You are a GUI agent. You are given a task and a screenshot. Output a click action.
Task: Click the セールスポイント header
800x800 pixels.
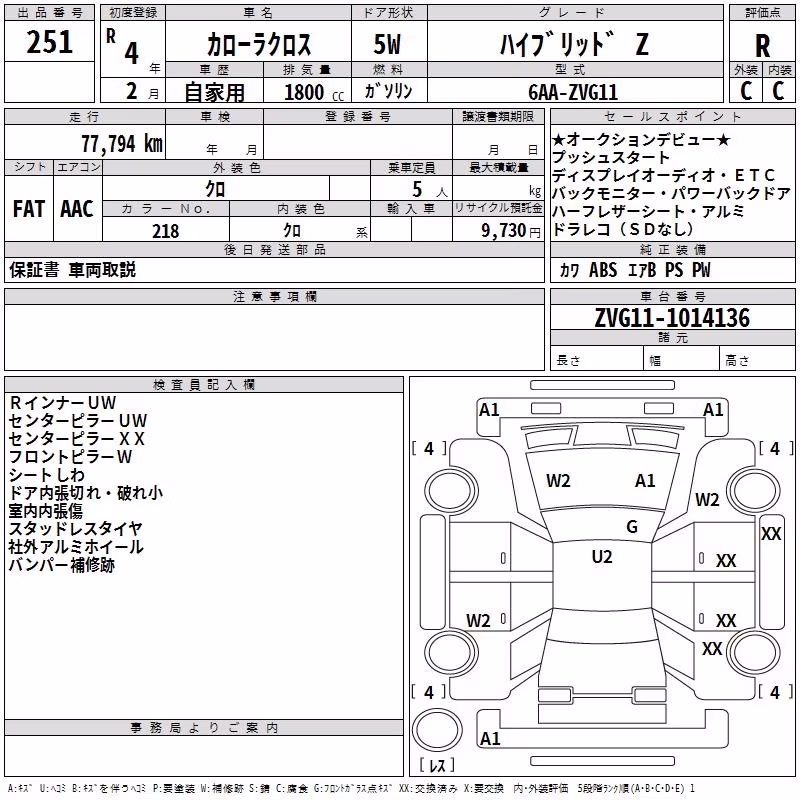(672, 116)
